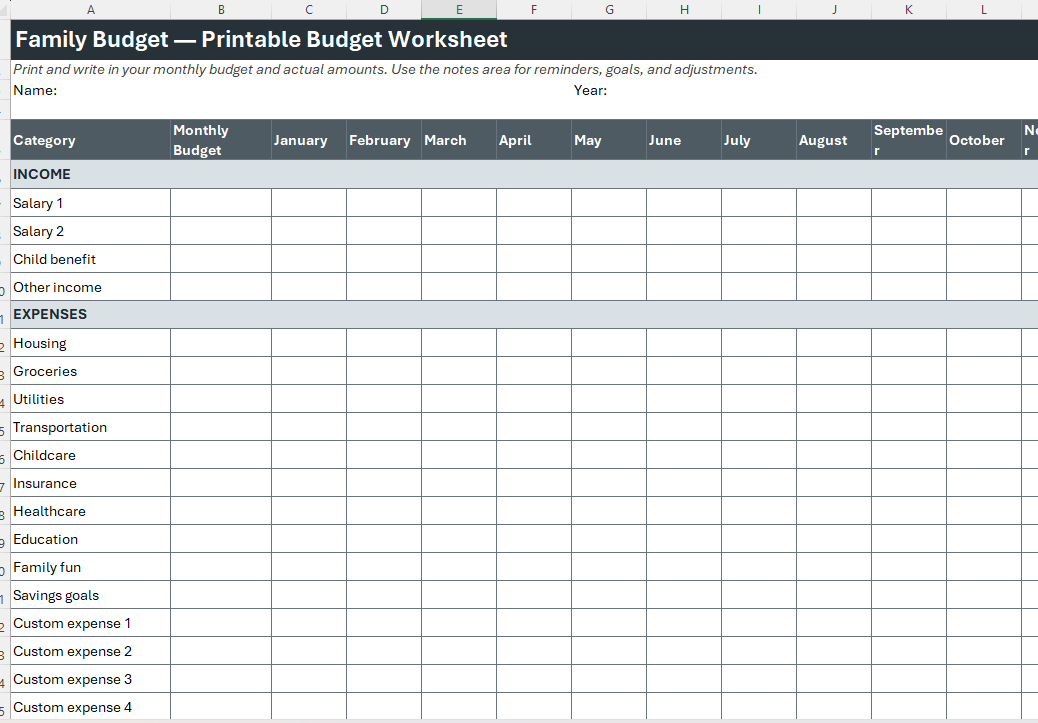Screen dimensions: 1038x723
Task: Click March cell in Groceries row
Action: click(x=459, y=371)
